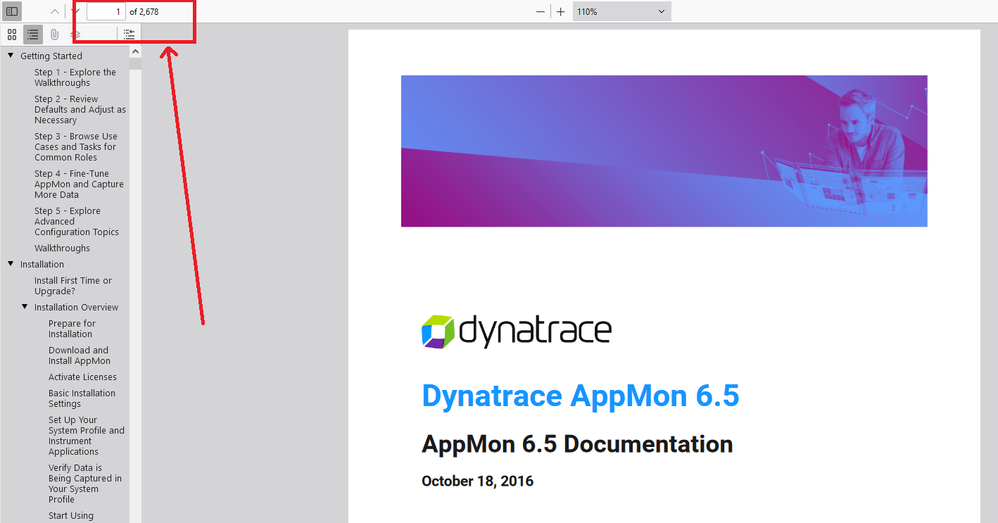Toggle the sidebar panel button
This screenshot has width=998, height=523.
[12, 11]
